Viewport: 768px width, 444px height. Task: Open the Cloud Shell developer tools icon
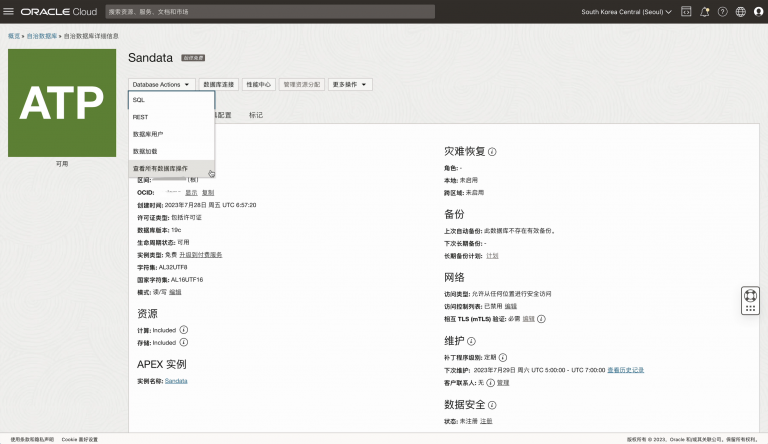686,12
